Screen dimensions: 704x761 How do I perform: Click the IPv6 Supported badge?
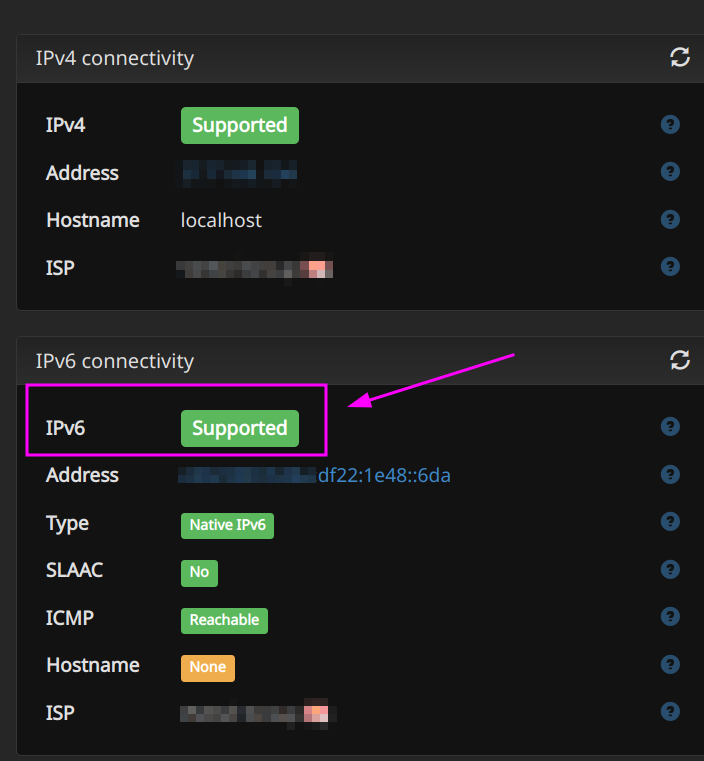(x=240, y=428)
